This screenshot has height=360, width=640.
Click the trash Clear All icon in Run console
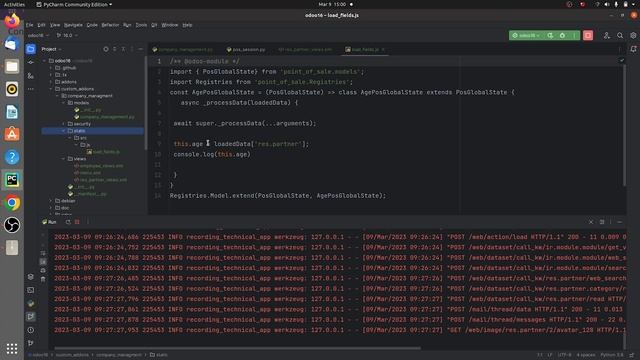(x=43, y=280)
